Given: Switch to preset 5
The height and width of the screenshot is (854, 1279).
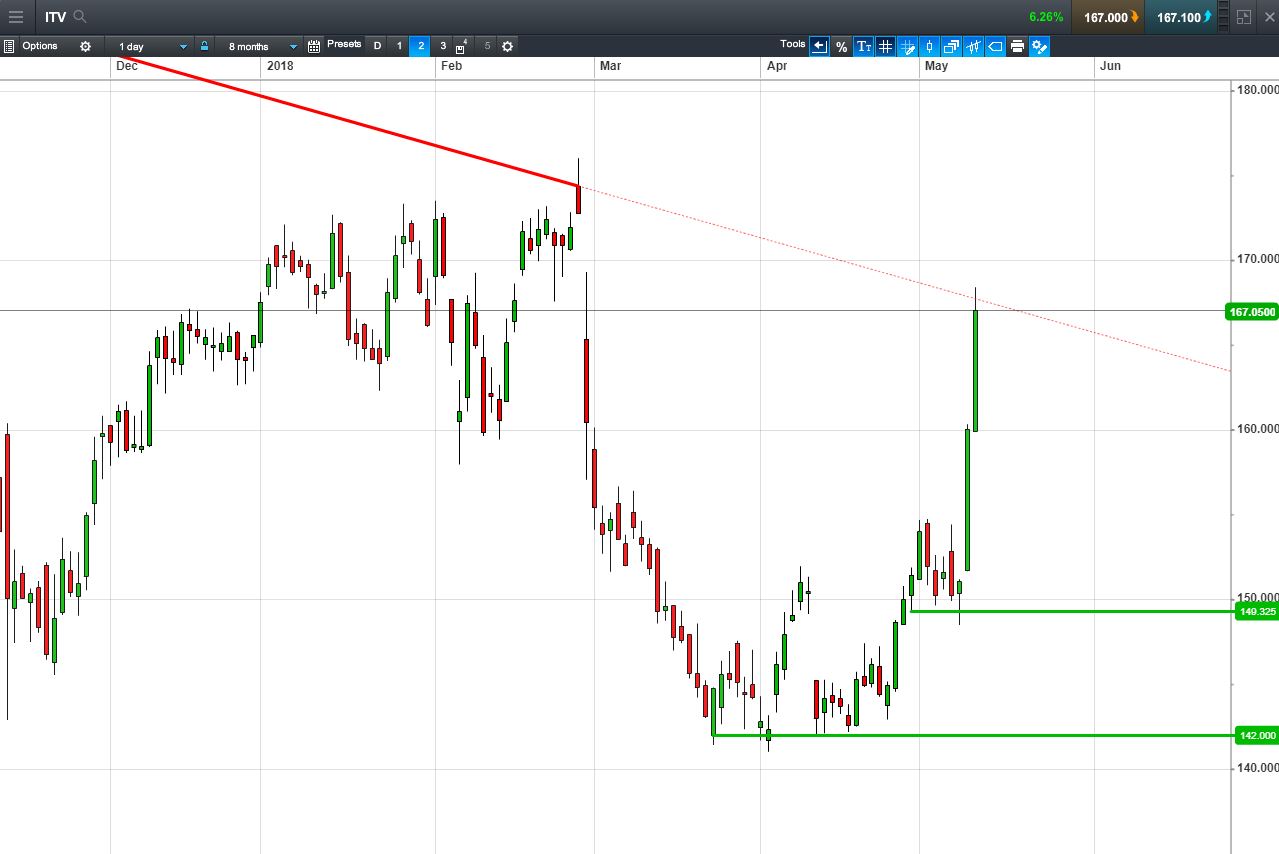Looking at the screenshot, I should [x=487, y=46].
